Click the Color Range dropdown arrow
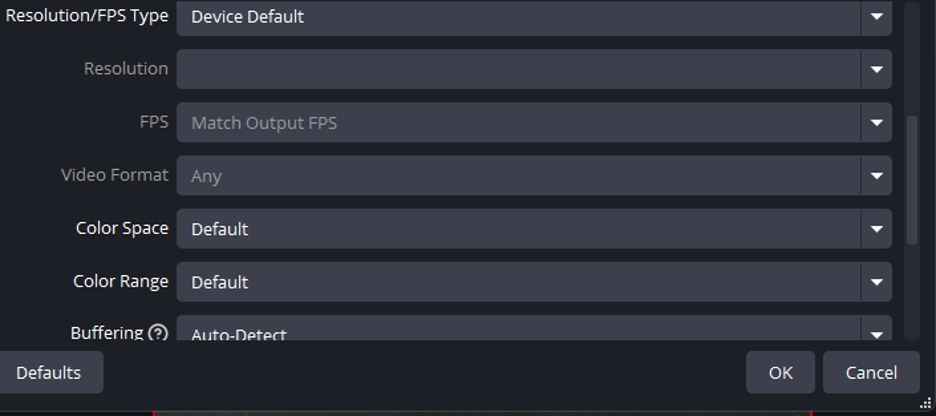This screenshot has height=416, width=936. 876,282
